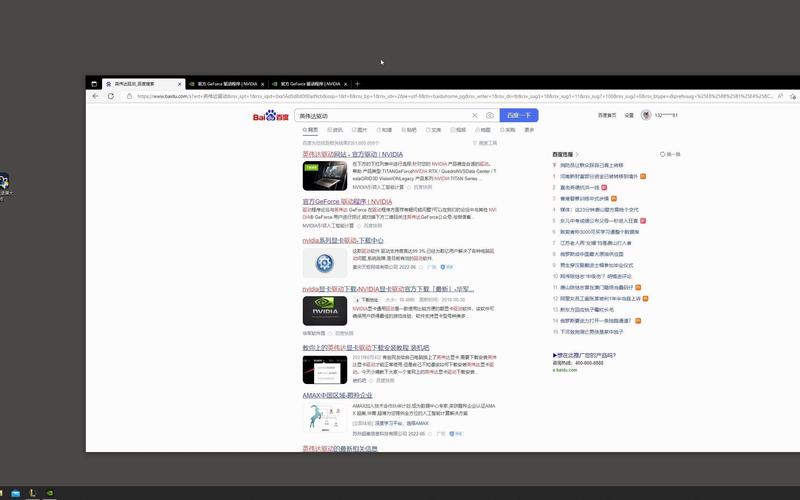The image size is (800, 500).
Task: Go back with the browser back arrow
Action: pyautogui.click(x=95, y=96)
